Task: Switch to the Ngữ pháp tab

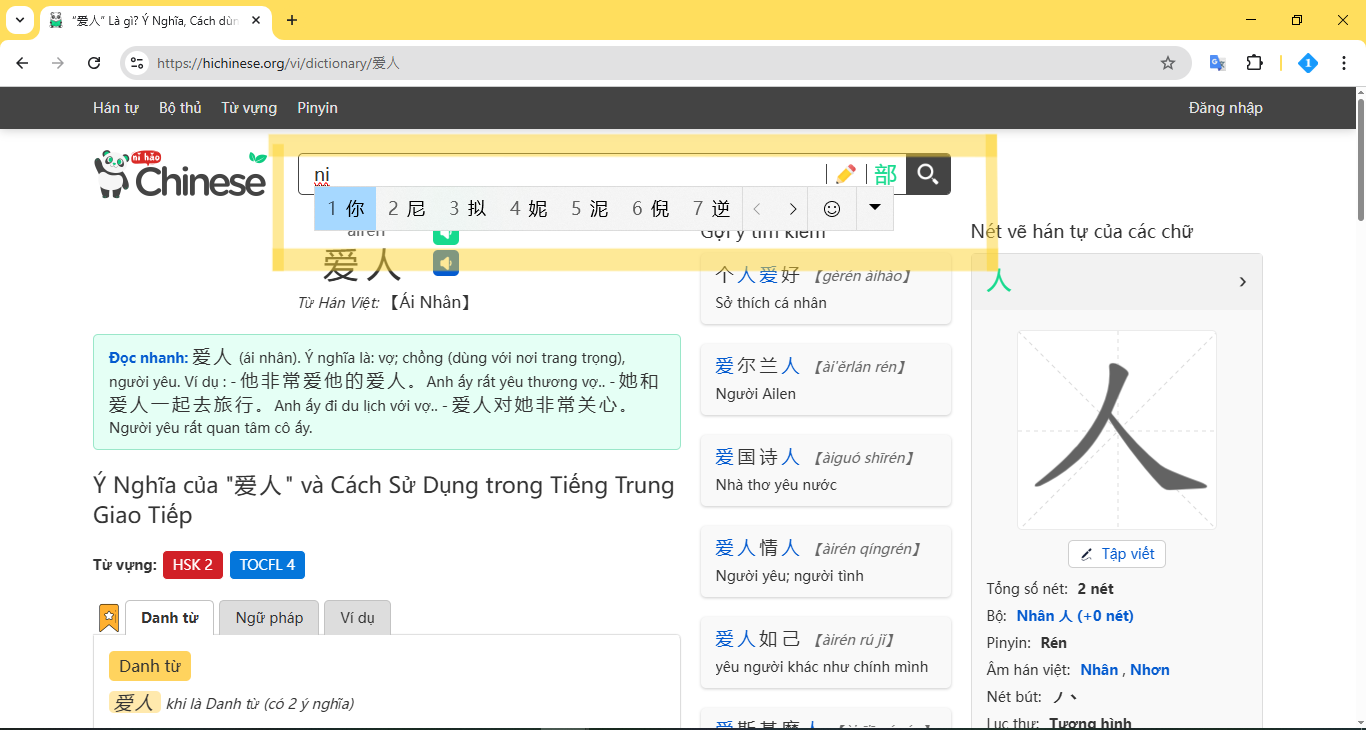Action: [269, 618]
